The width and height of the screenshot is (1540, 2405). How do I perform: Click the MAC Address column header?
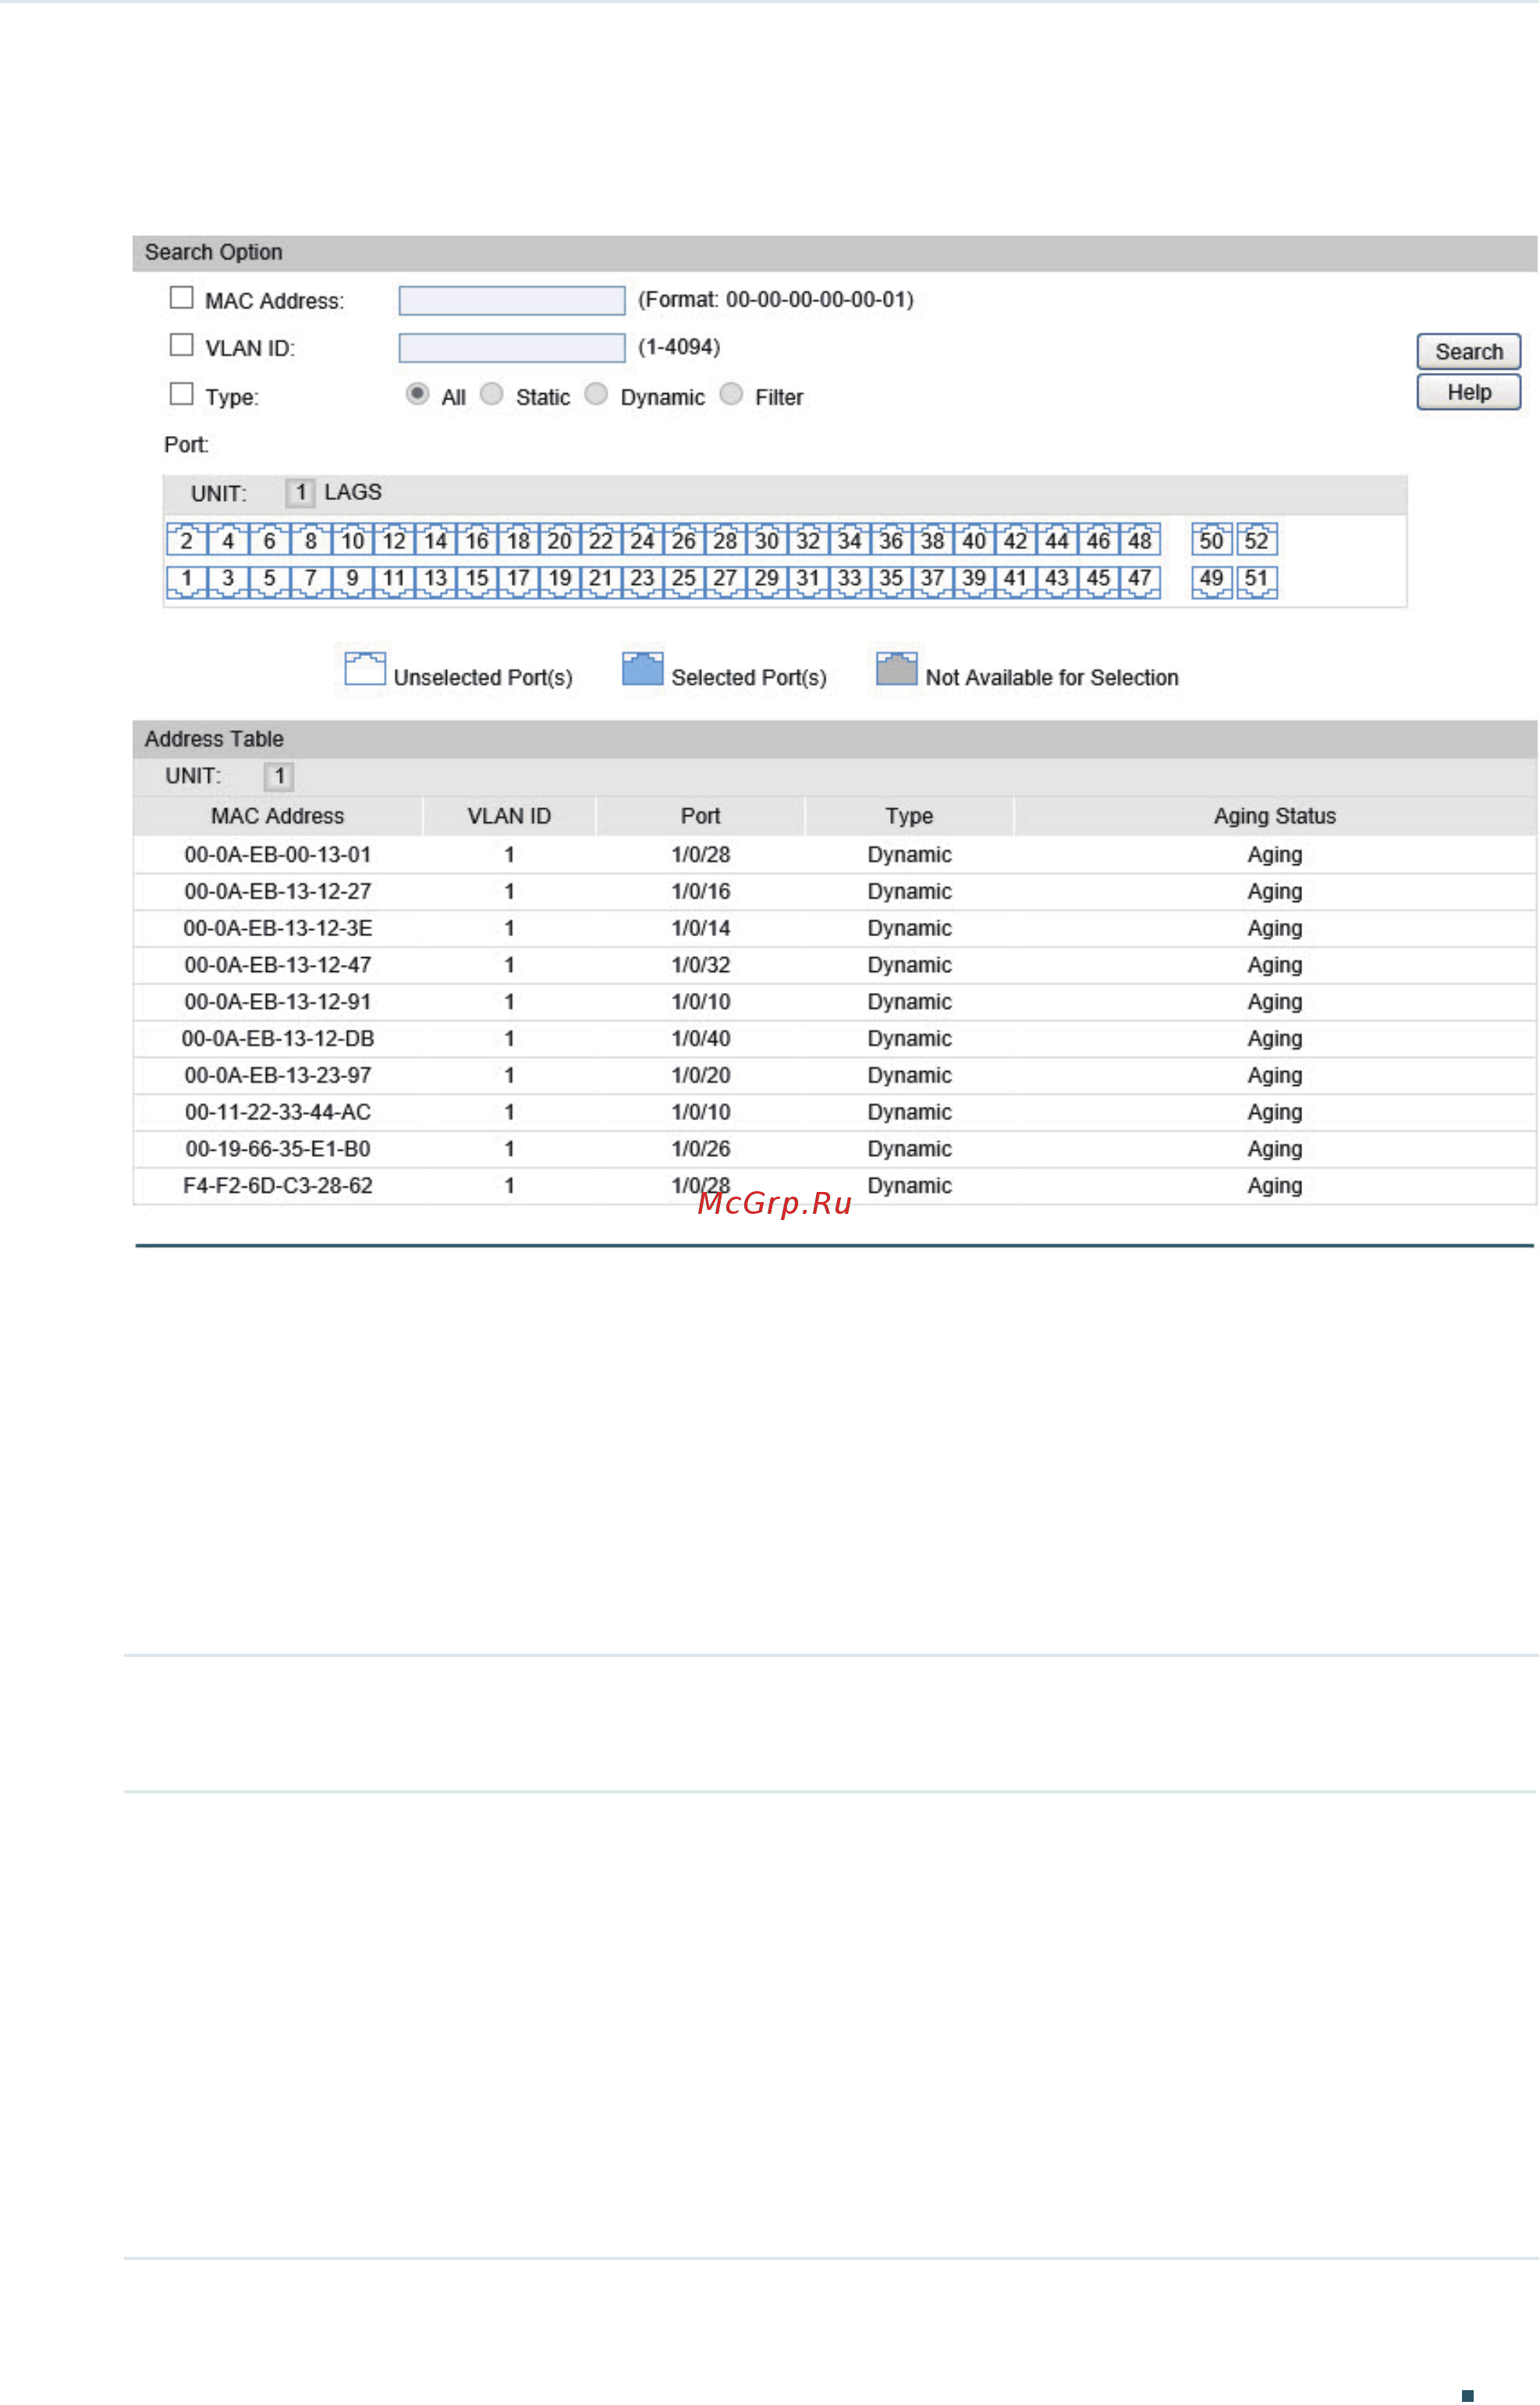pyautogui.click(x=278, y=816)
